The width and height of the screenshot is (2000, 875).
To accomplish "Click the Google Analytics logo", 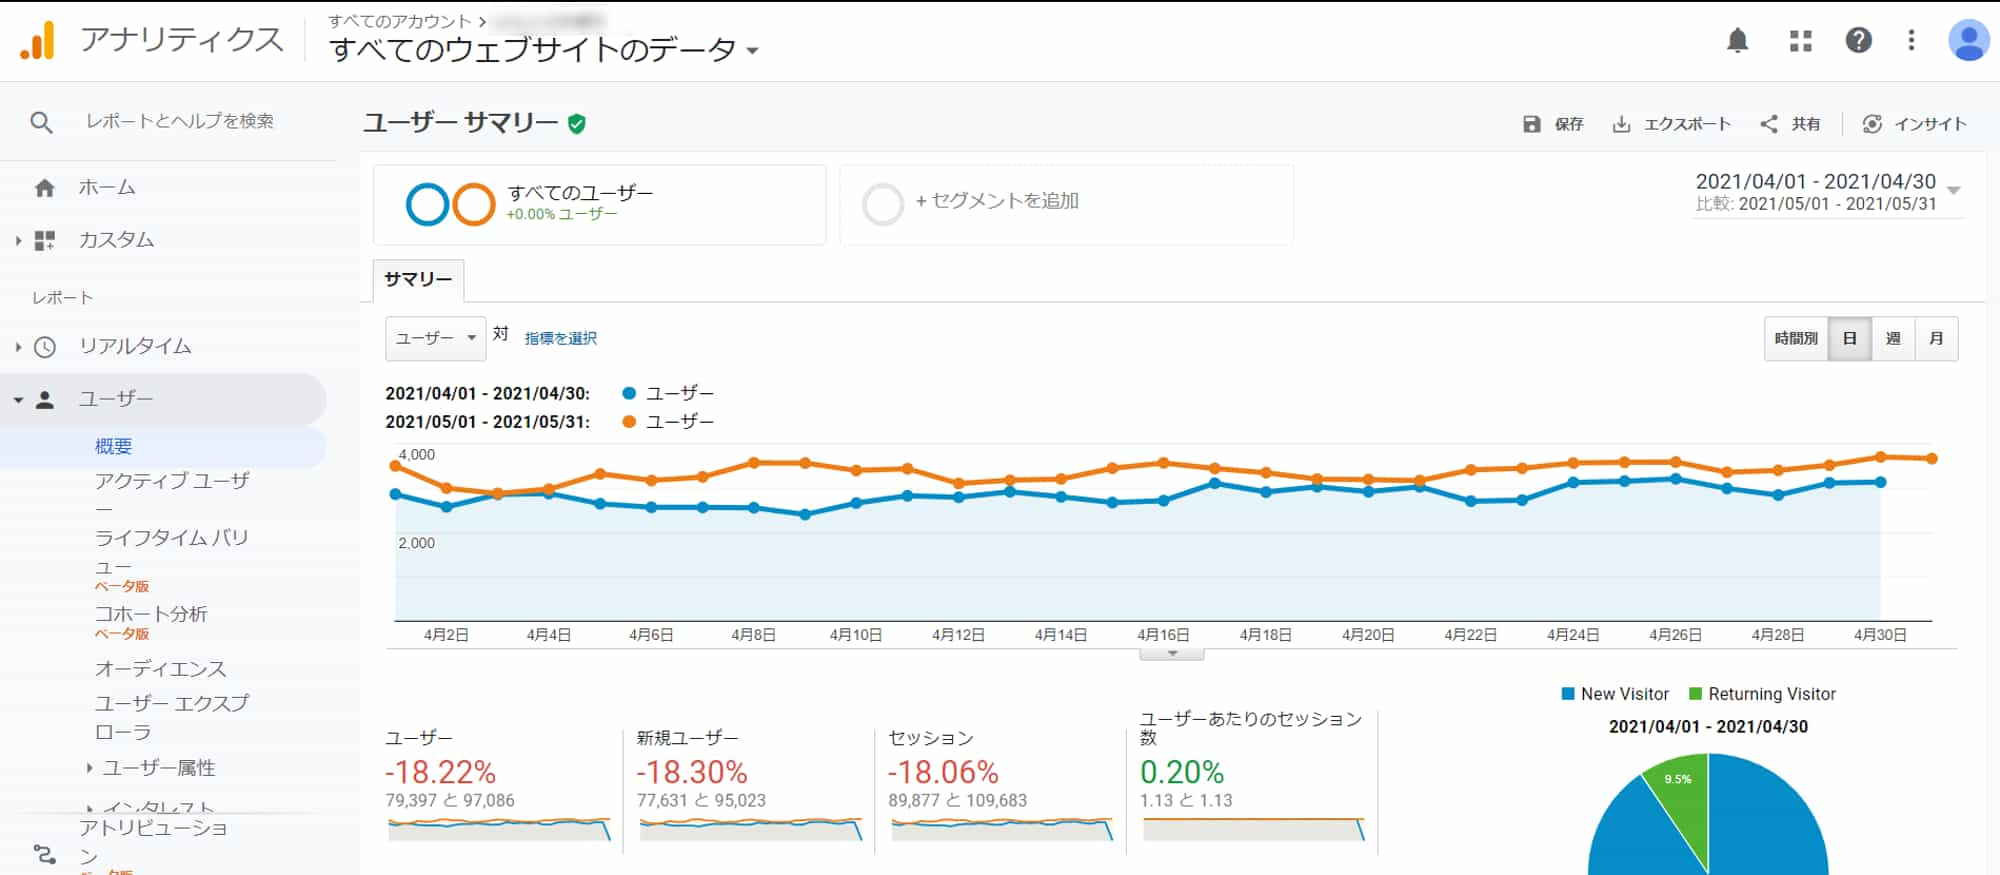I will [x=37, y=40].
